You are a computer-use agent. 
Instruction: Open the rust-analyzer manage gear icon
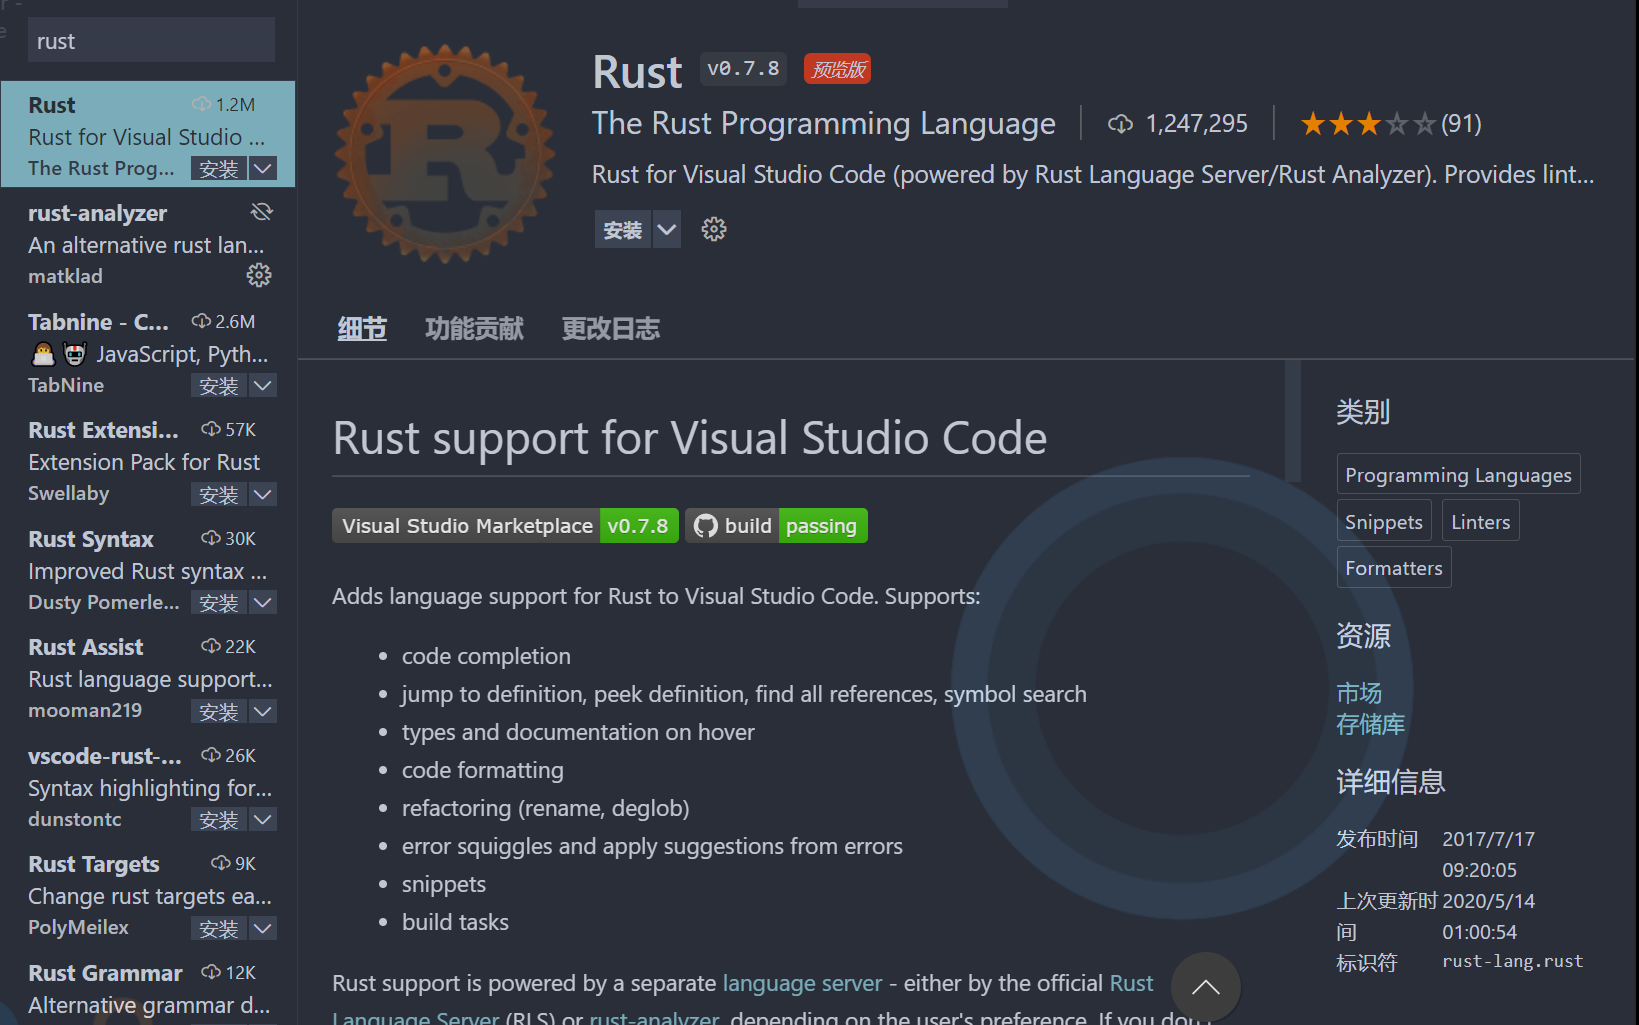coord(259,275)
